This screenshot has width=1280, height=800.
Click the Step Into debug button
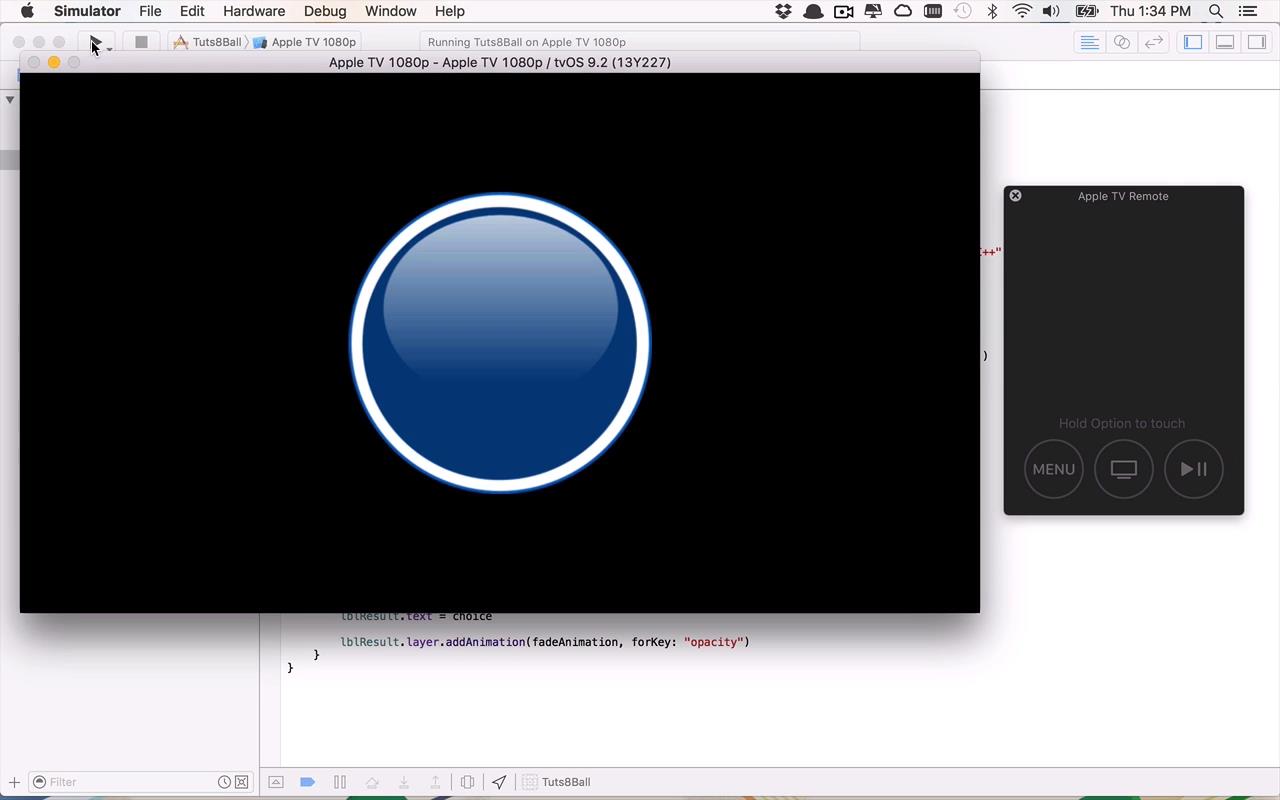[x=404, y=782]
